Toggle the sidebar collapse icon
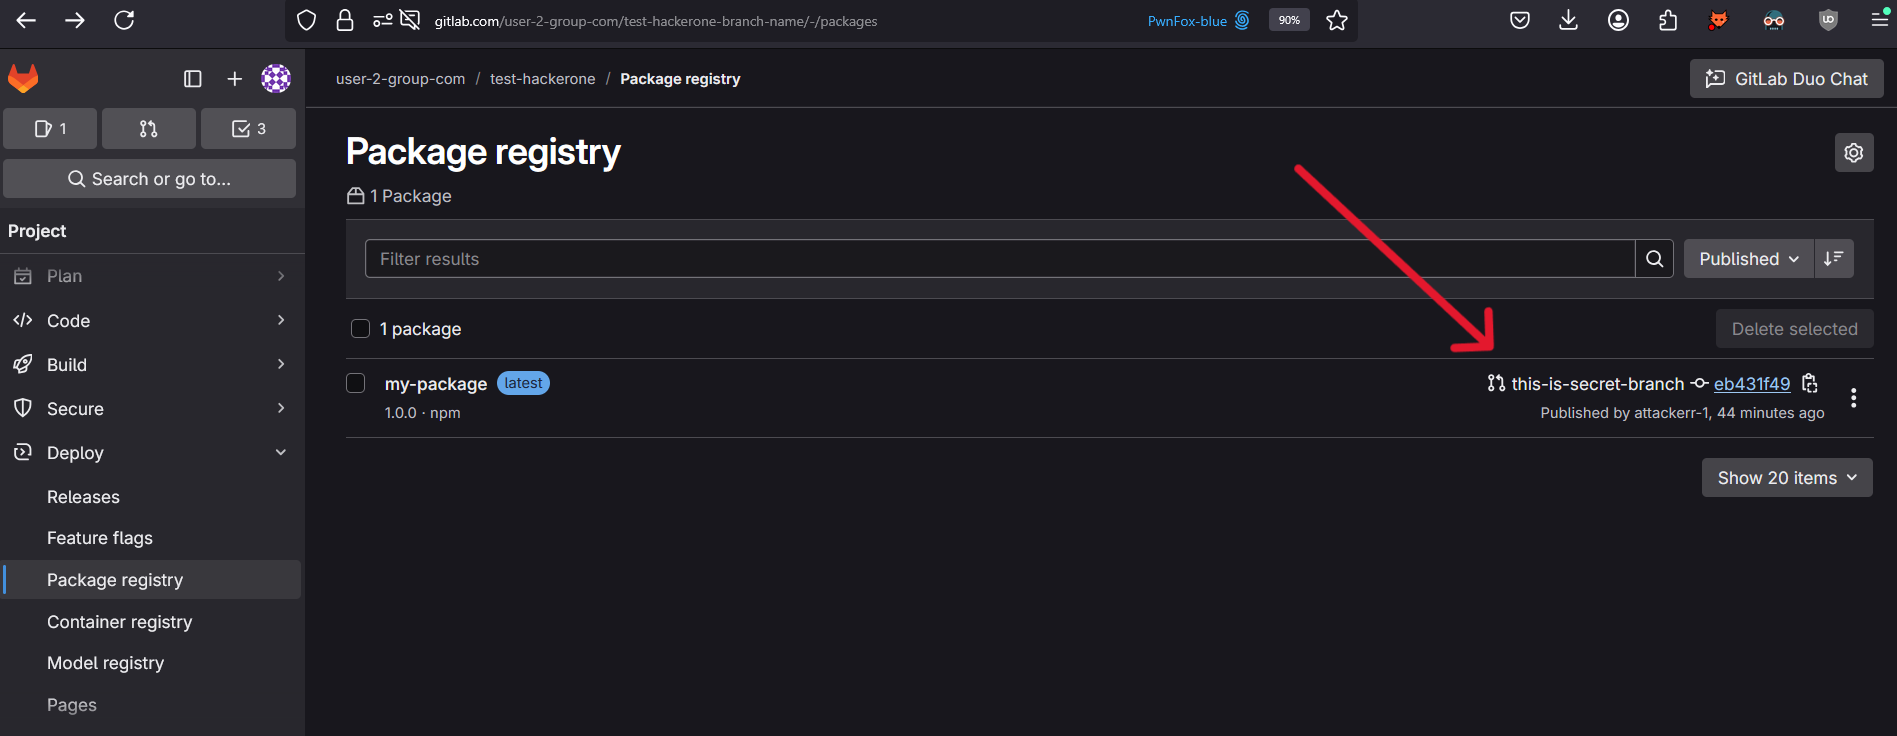 (x=193, y=79)
